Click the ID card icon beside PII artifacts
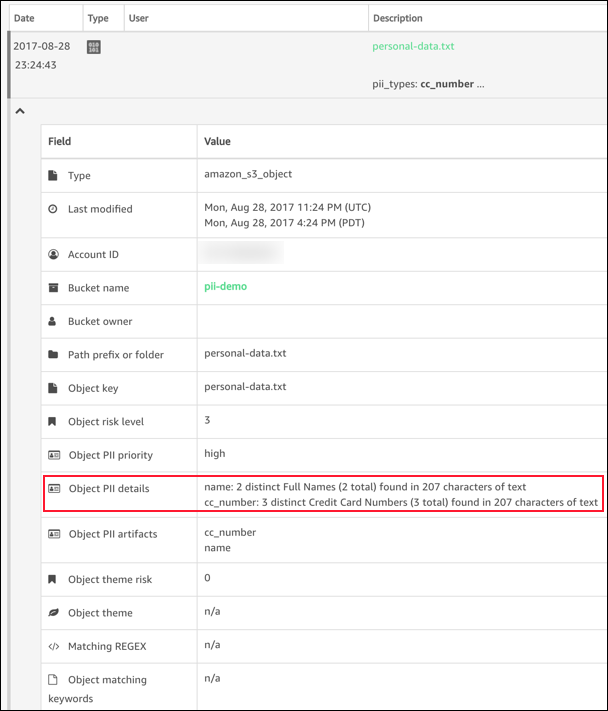 tap(54, 534)
